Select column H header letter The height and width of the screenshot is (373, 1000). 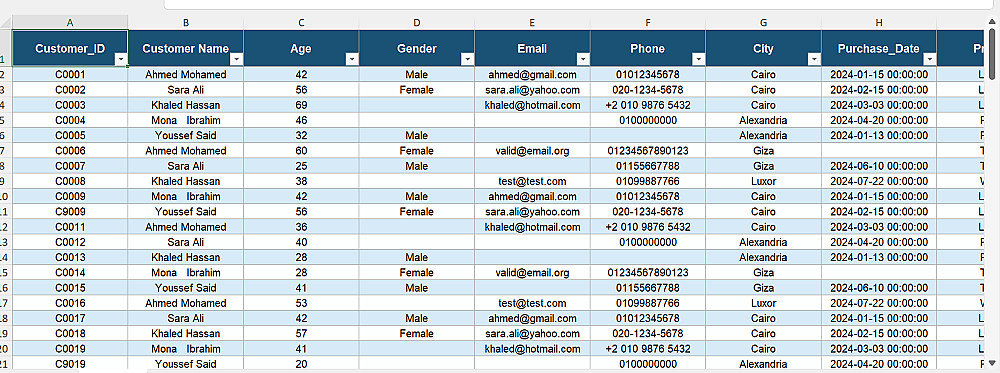point(879,22)
